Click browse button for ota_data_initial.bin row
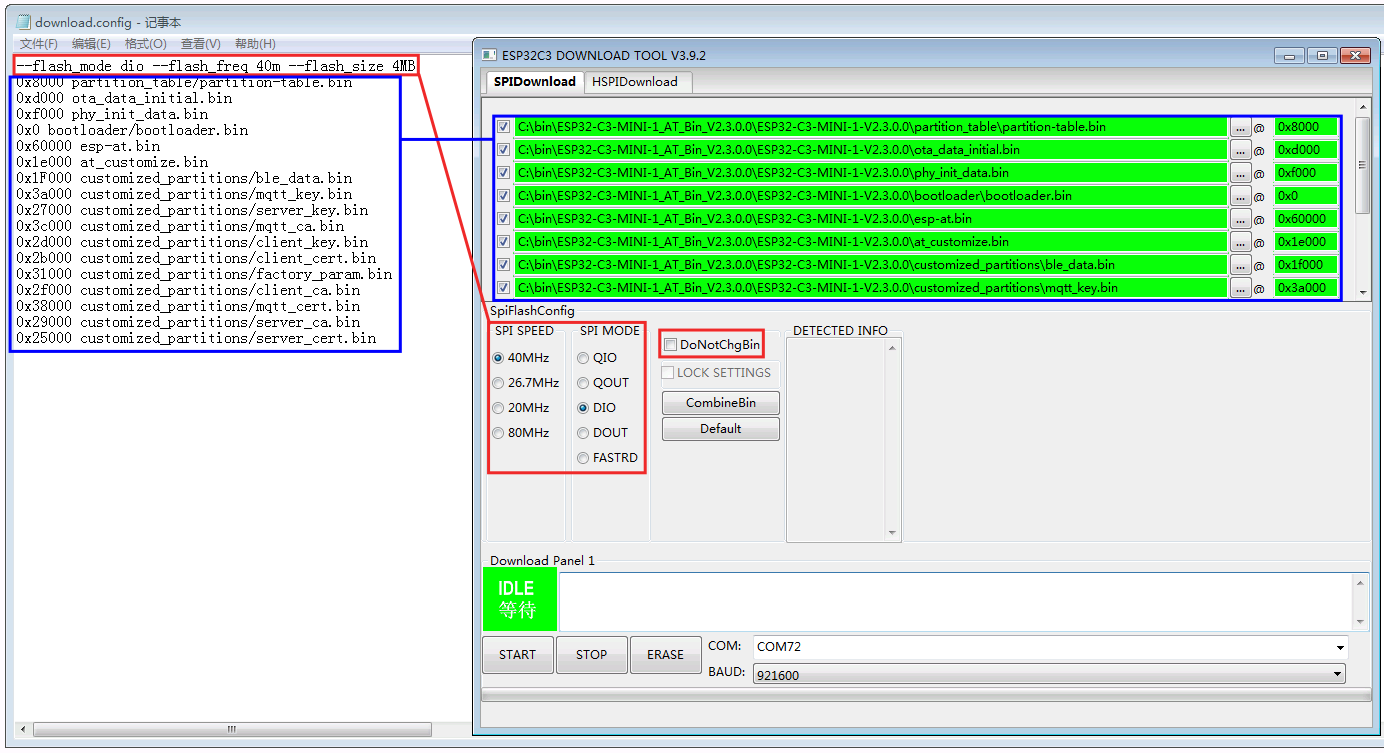1384x753 pixels. (x=1240, y=151)
